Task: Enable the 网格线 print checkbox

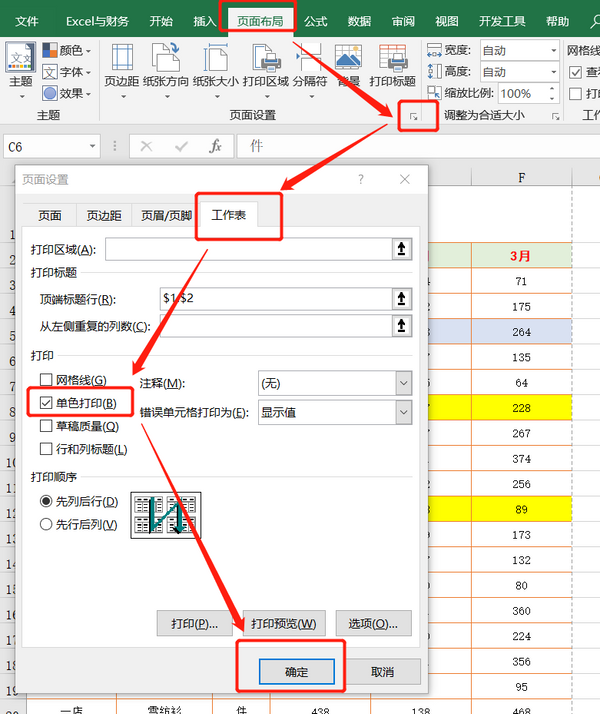Action: (46, 379)
